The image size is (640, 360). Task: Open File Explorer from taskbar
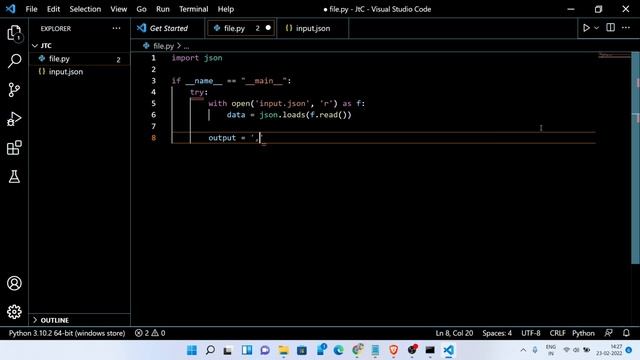[283, 350]
